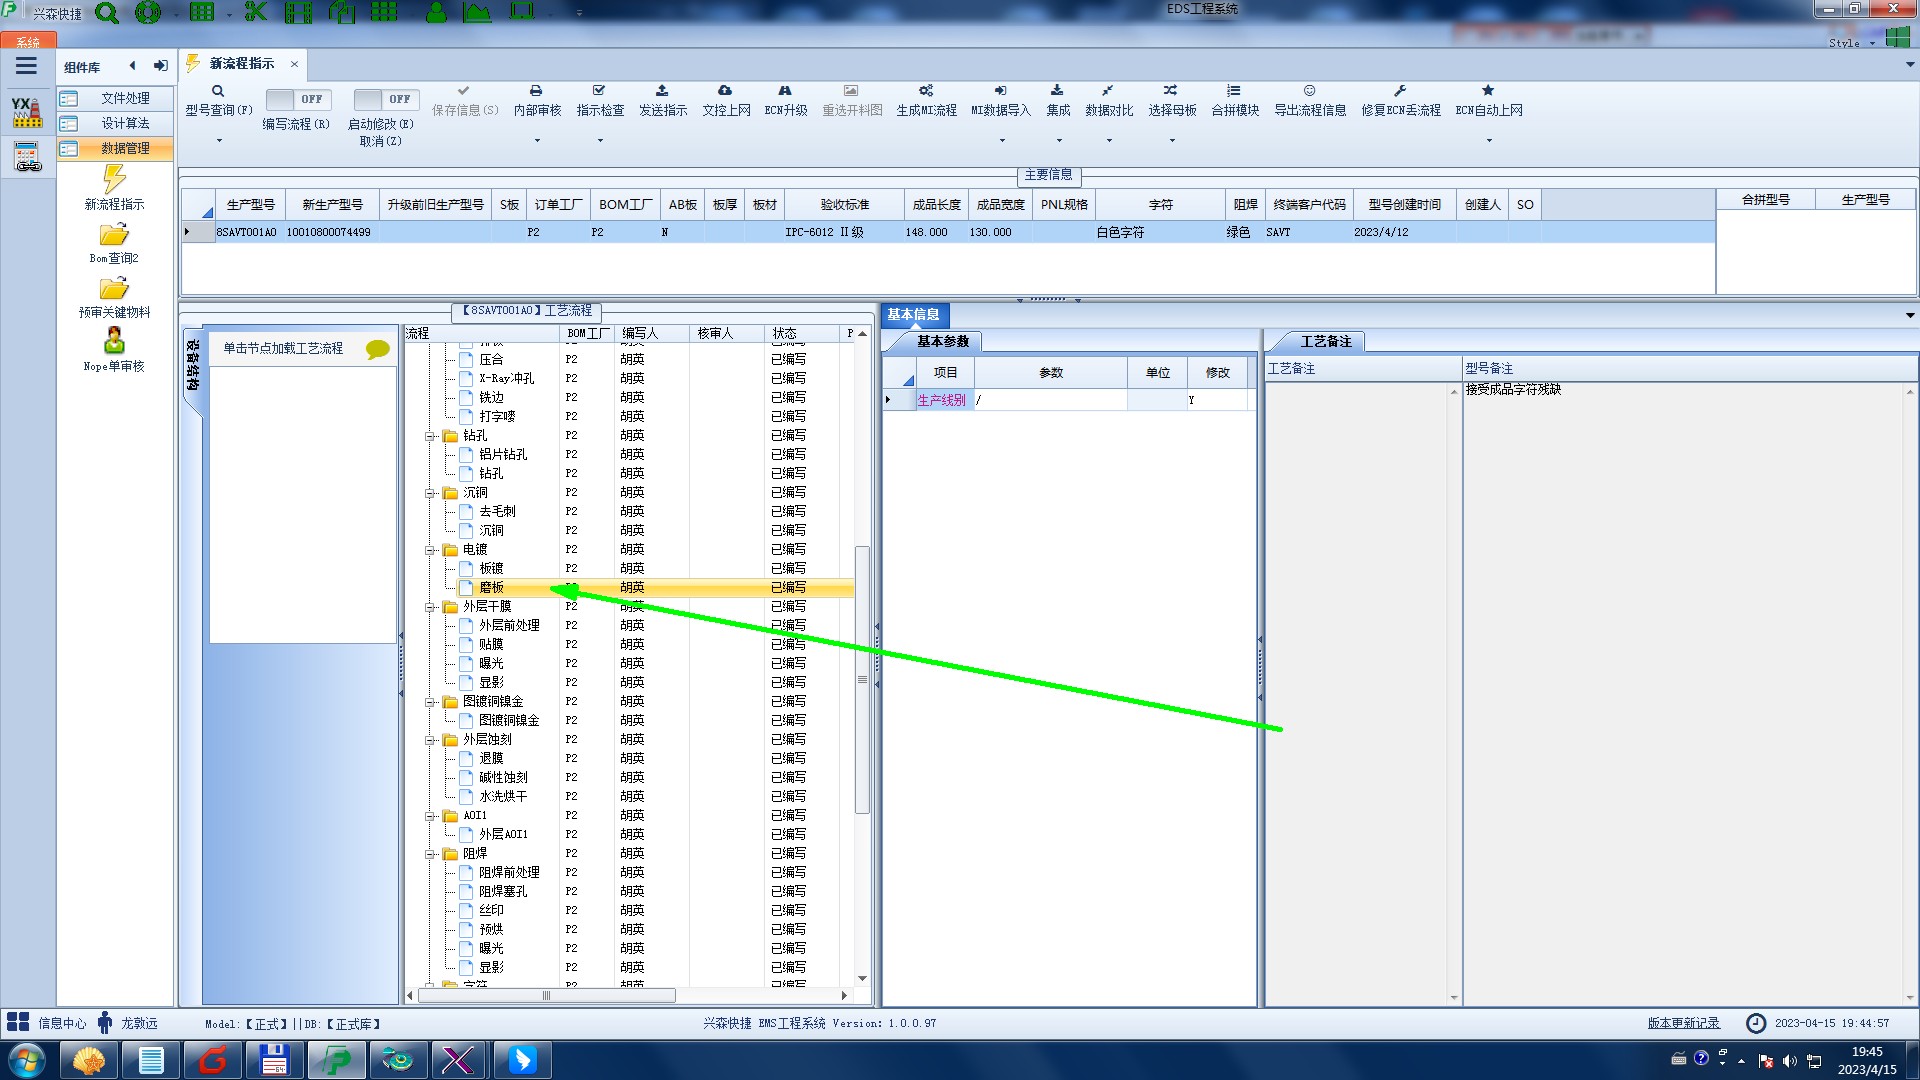Open the 新流程指示 lightning icon in sidebar
The height and width of the screenshot is (1080, 1920).
pos(114,180)
